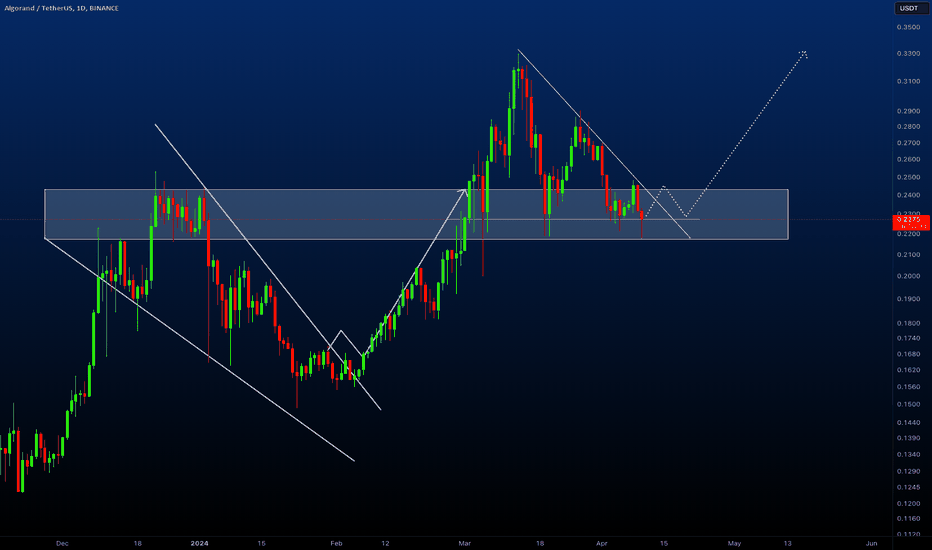Click the May label on time axis
Viewport: 932px width, 550px height.
point(735,543)
